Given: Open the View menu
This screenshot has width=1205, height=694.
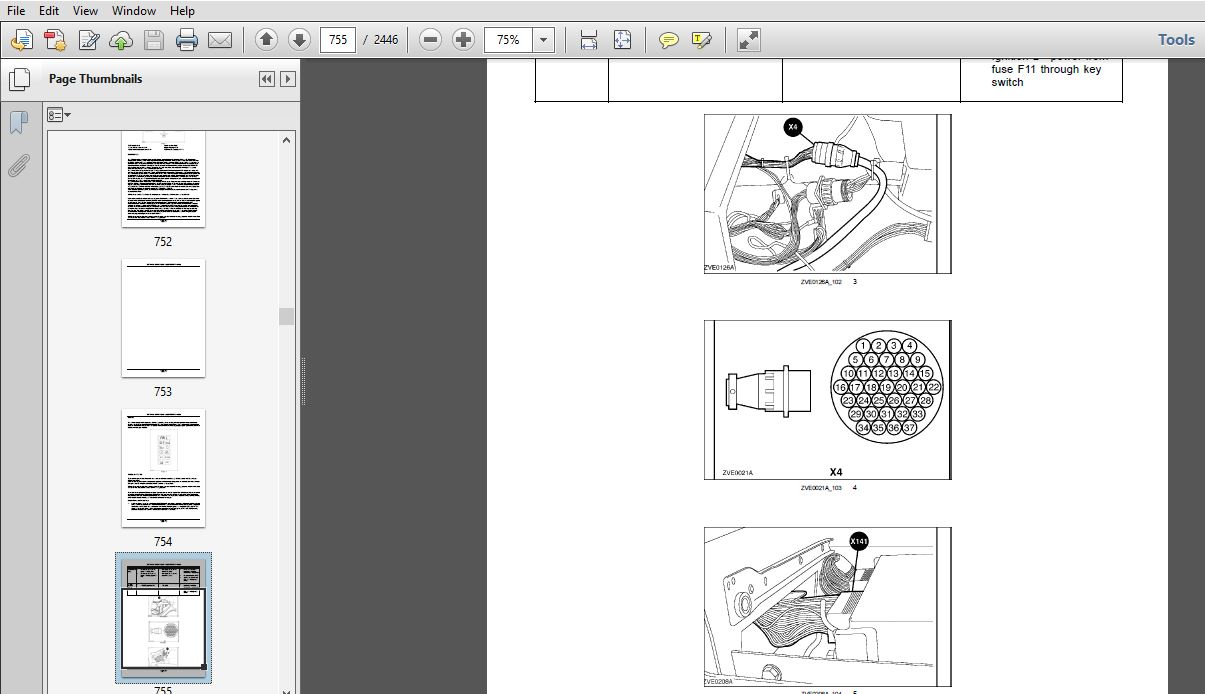Looking at the screenshot, I should coord(86,10).
